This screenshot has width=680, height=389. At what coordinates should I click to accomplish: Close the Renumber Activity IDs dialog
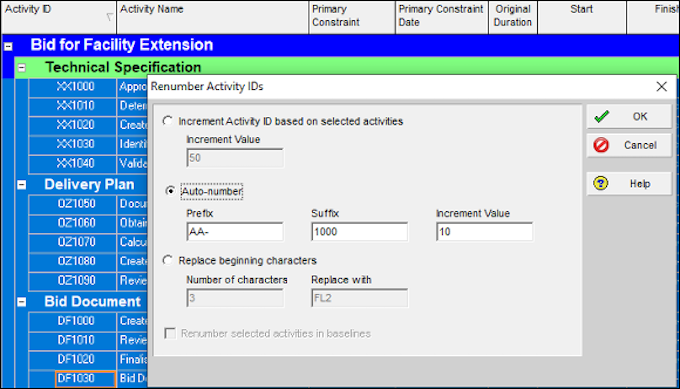[x=661, y=87]
